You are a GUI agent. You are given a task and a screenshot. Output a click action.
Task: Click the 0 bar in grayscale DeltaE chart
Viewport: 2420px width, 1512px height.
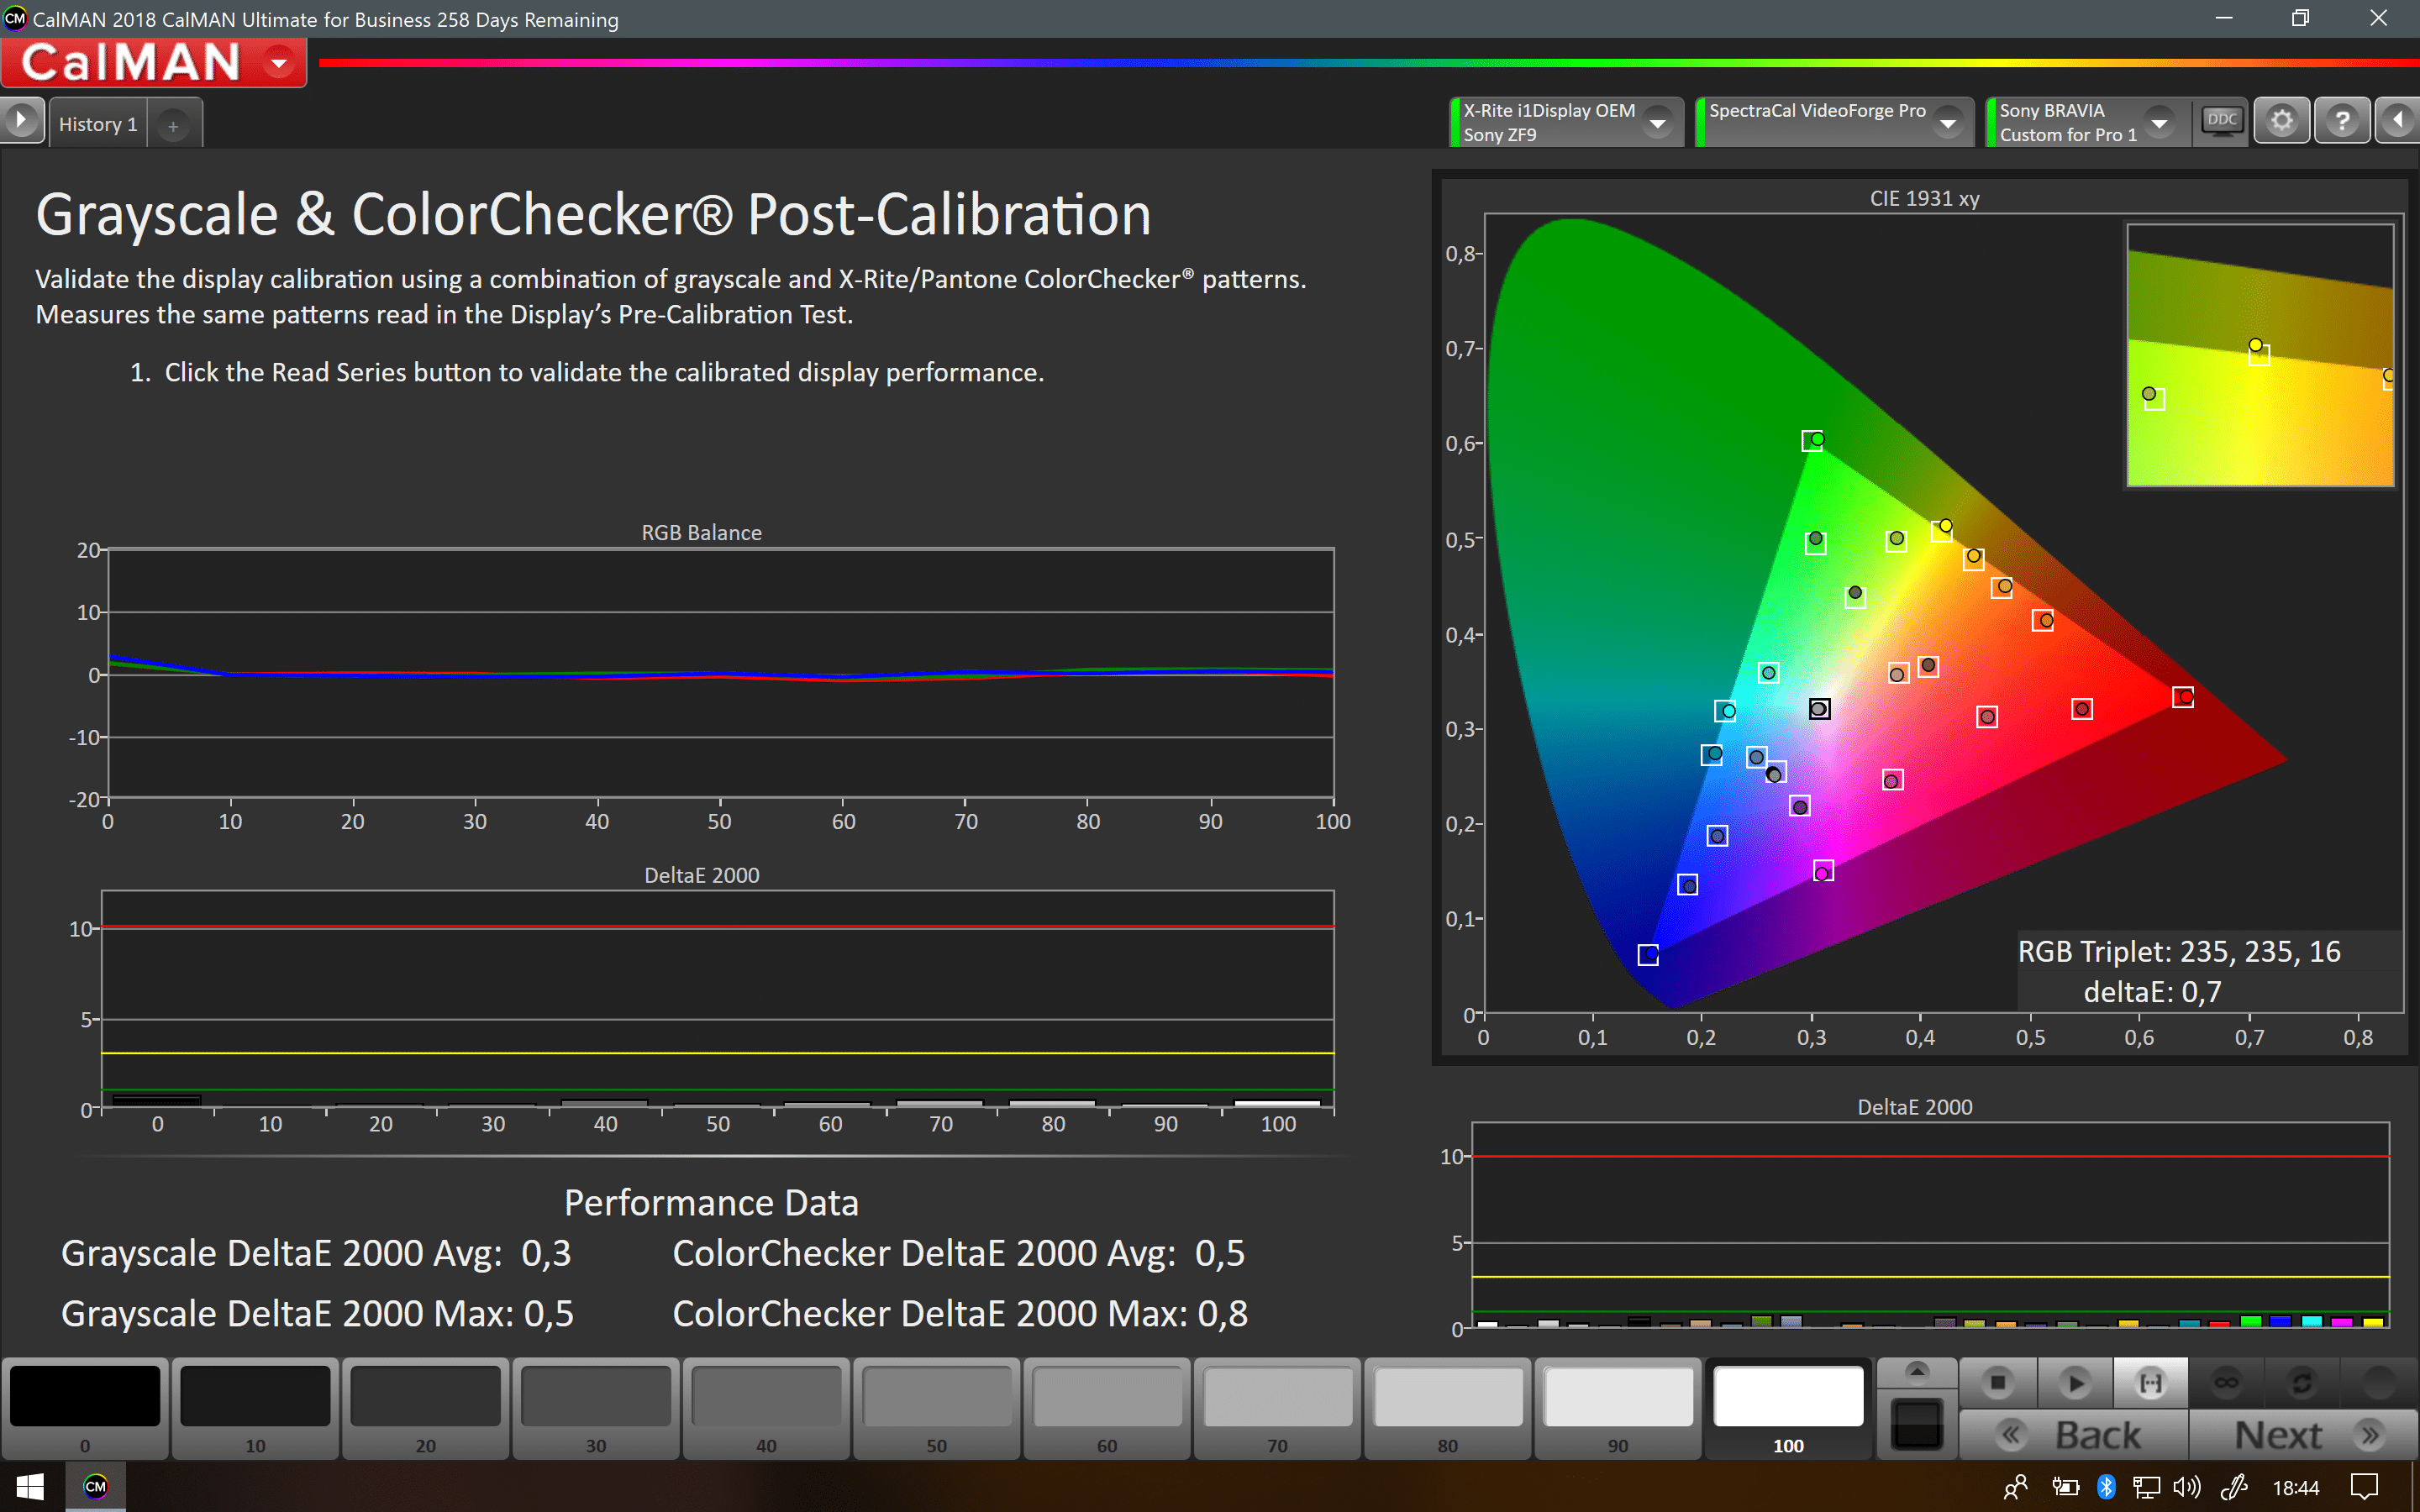pos(157,1101)
